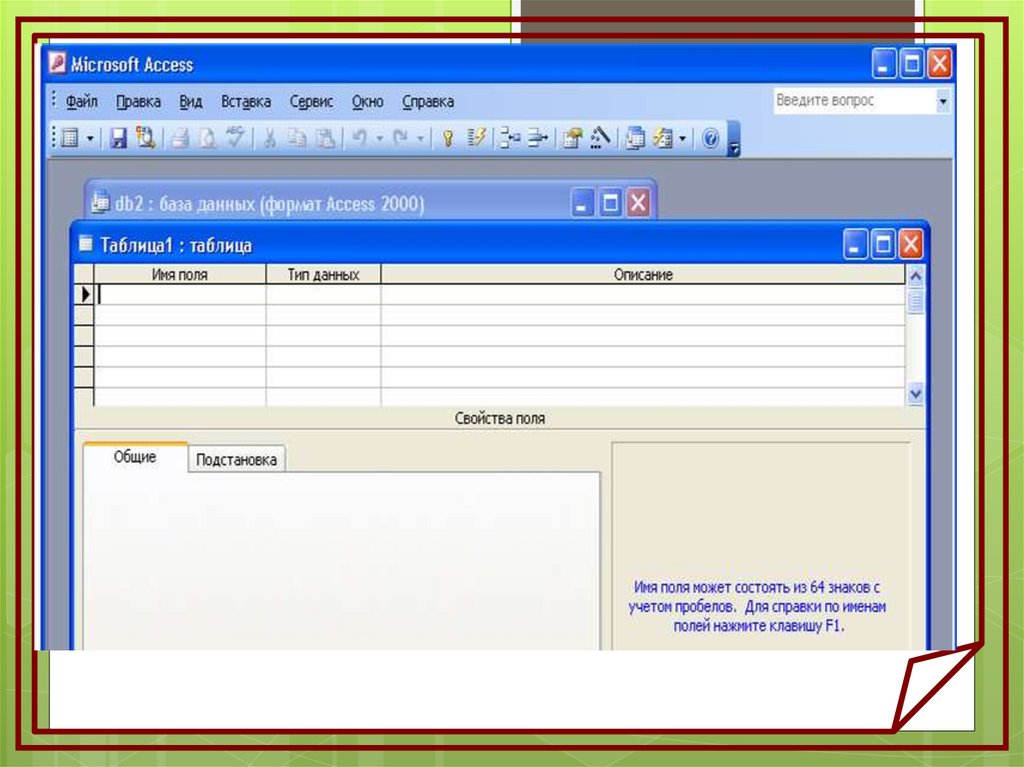Open the help question box dropdown arrow
The image size is (1024, 767).
point(943,101)
